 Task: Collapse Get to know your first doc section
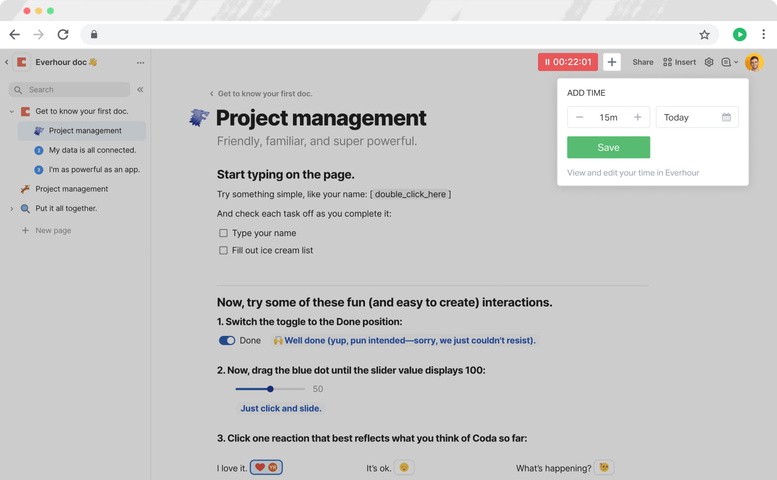point(12,111)
